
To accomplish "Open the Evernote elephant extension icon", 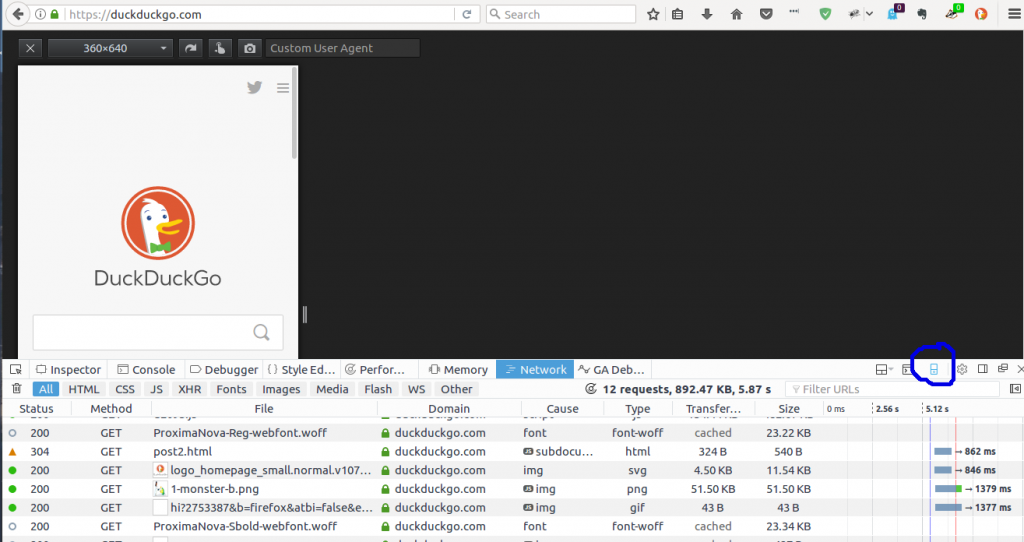I will [922, 14].
